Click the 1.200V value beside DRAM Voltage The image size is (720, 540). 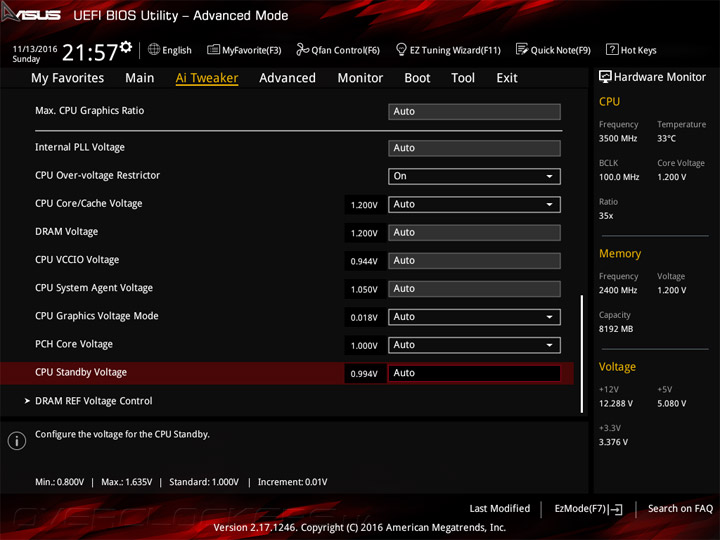tap(364, 233)
